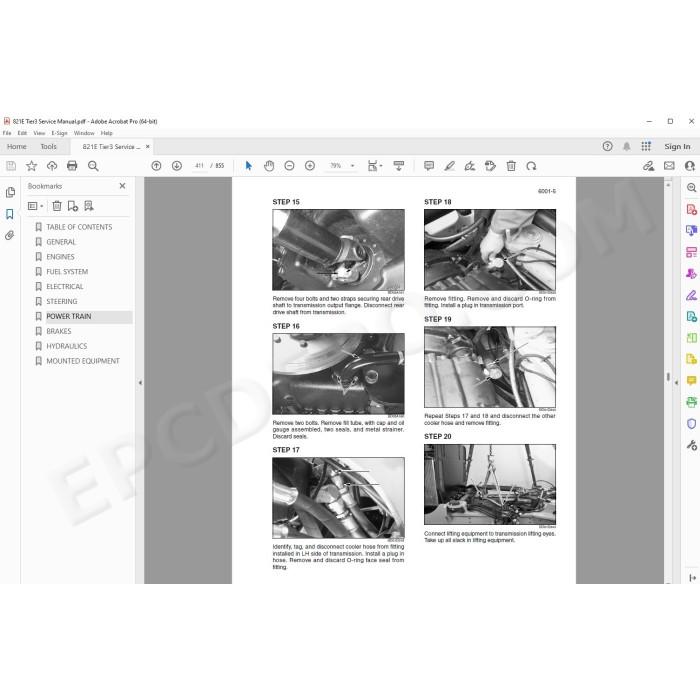The height and width of the screenshot is (700, 700).
Task: Activate the Hand pan tool
Action: tap(269, 166)
